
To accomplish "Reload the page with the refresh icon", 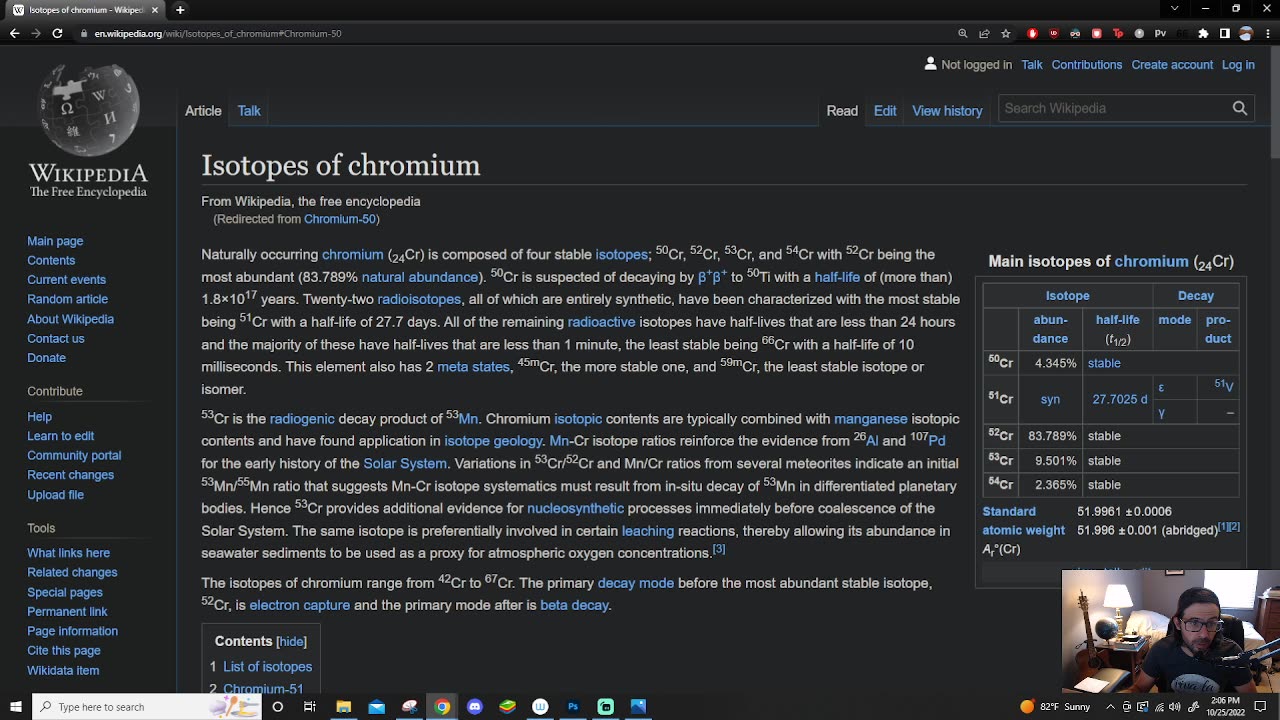I will coord(57,33).
